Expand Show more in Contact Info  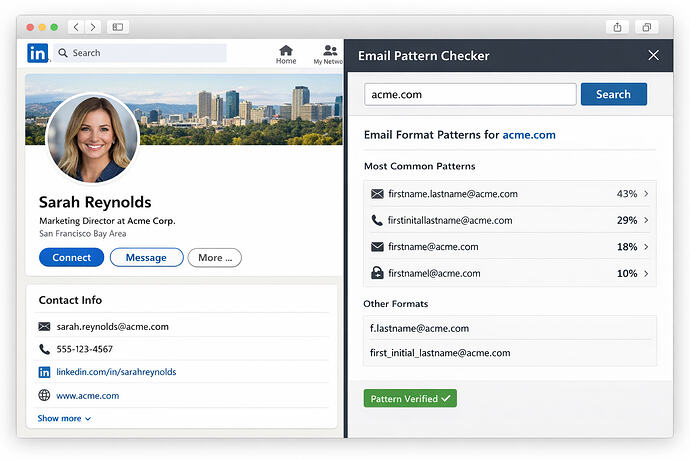[64, 418]
